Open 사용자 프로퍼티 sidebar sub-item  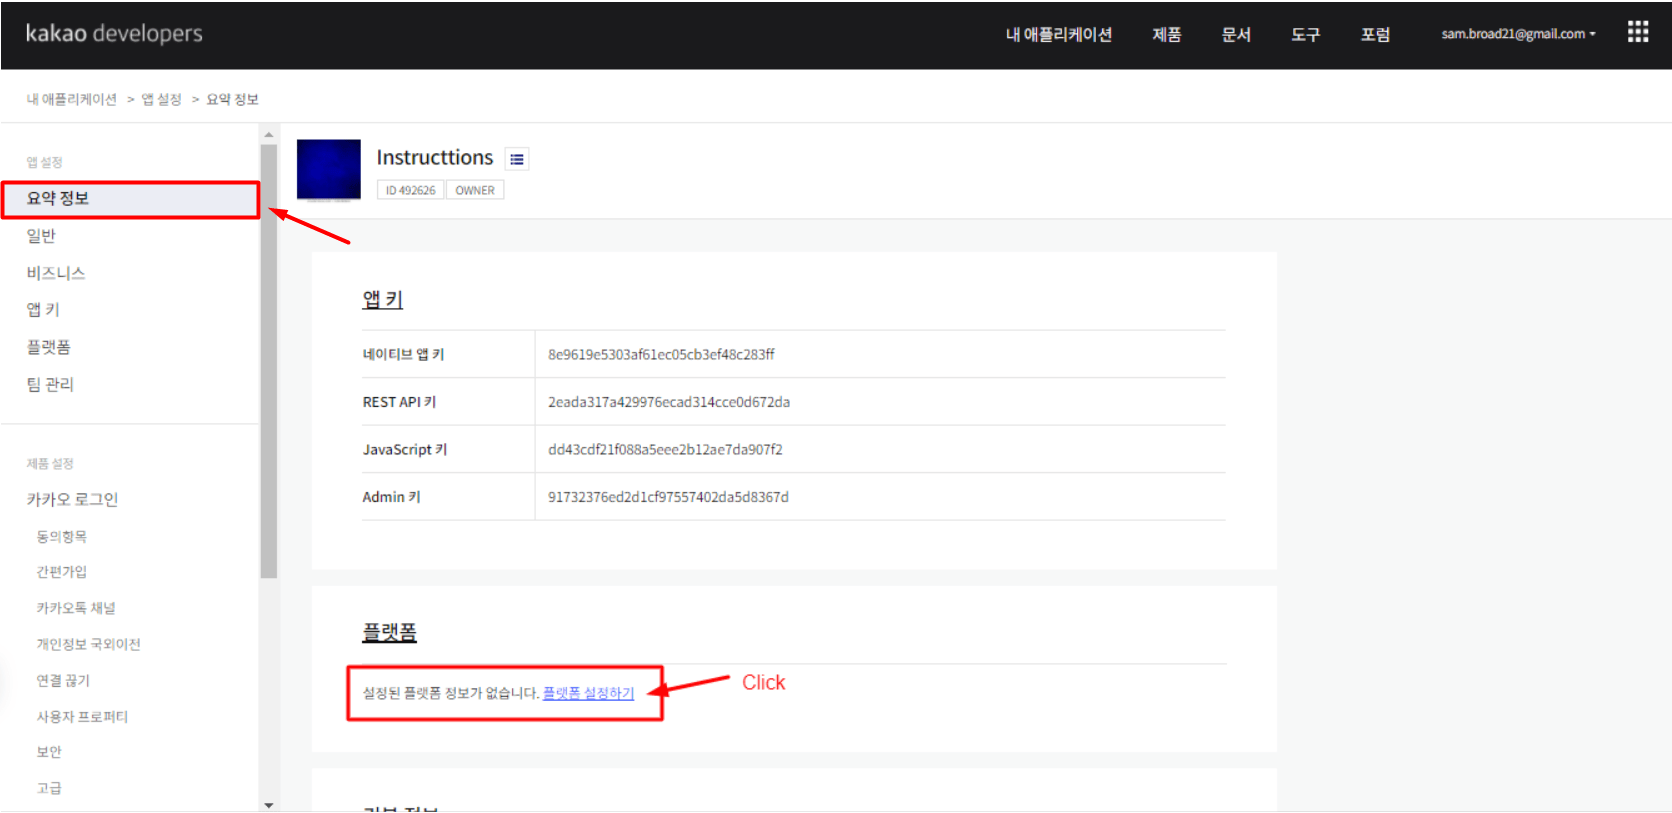click(82, 716)
